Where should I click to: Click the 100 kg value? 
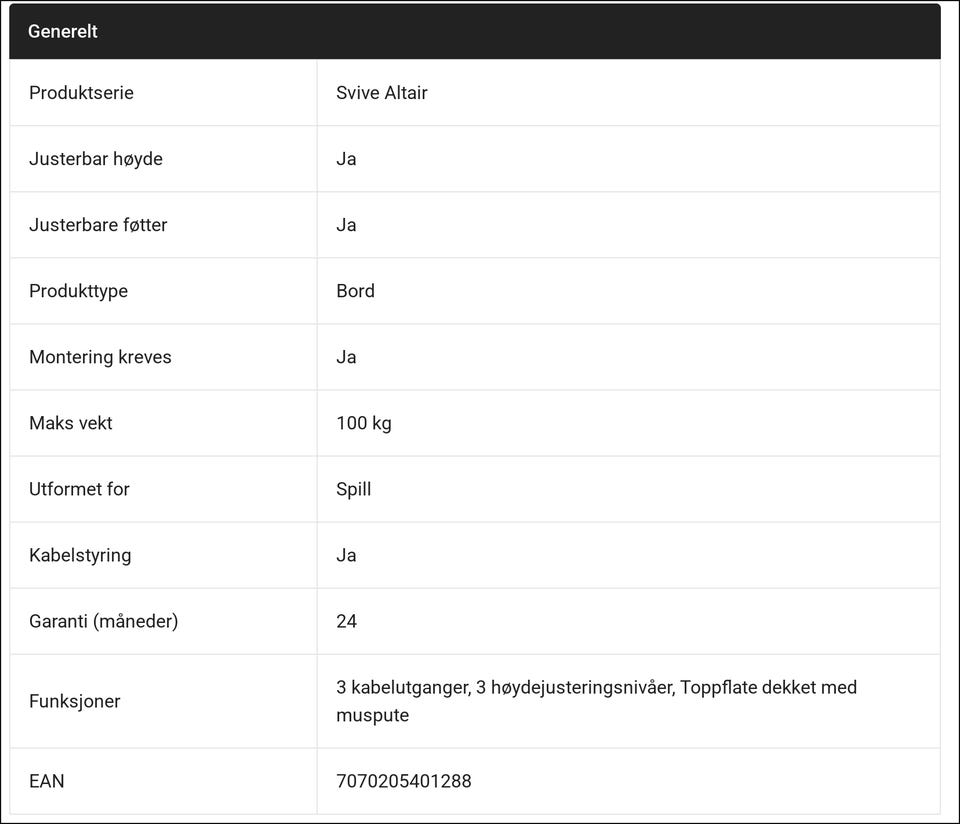point(364,423)
